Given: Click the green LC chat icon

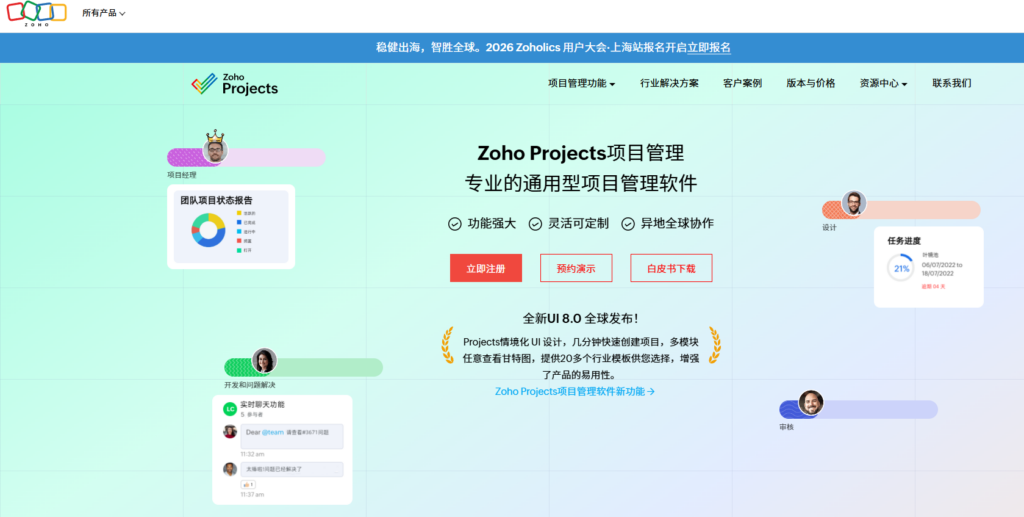Looking at the screenshot, I should [x=229, y=409].
